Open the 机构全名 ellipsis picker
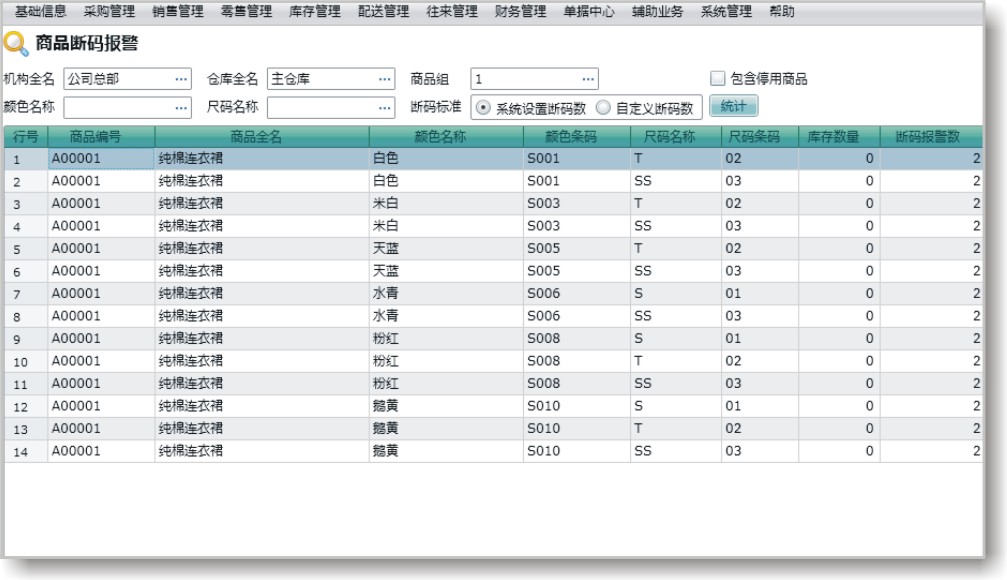 click(x=181, y=79)
